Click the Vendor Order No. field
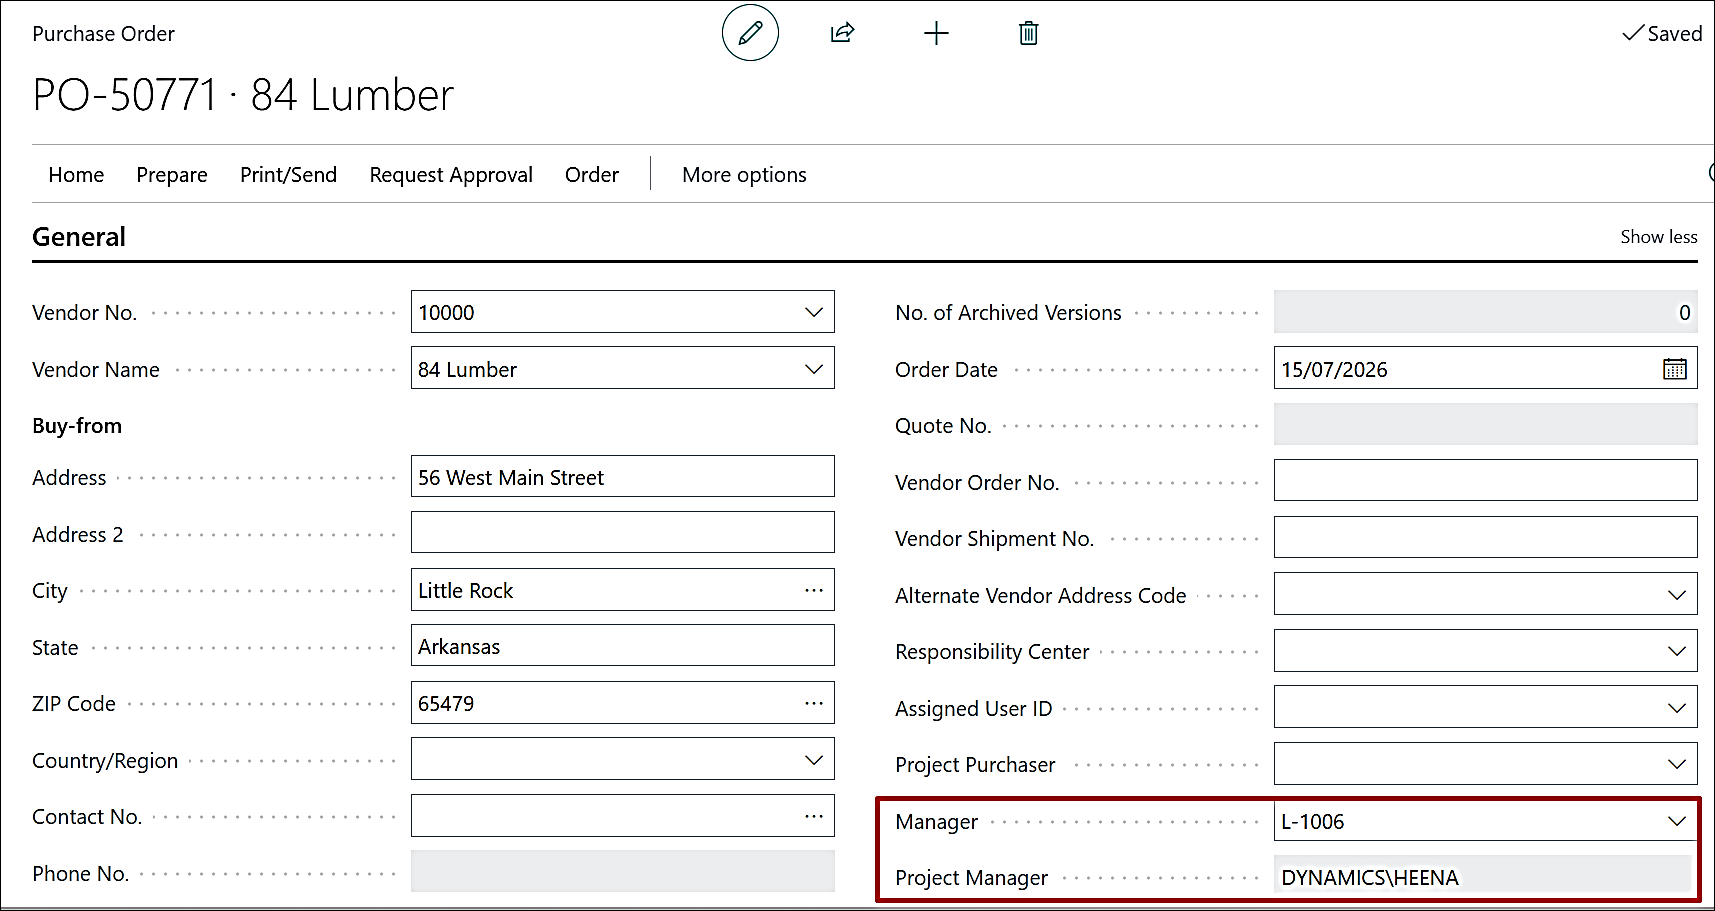 (1485, 481)
